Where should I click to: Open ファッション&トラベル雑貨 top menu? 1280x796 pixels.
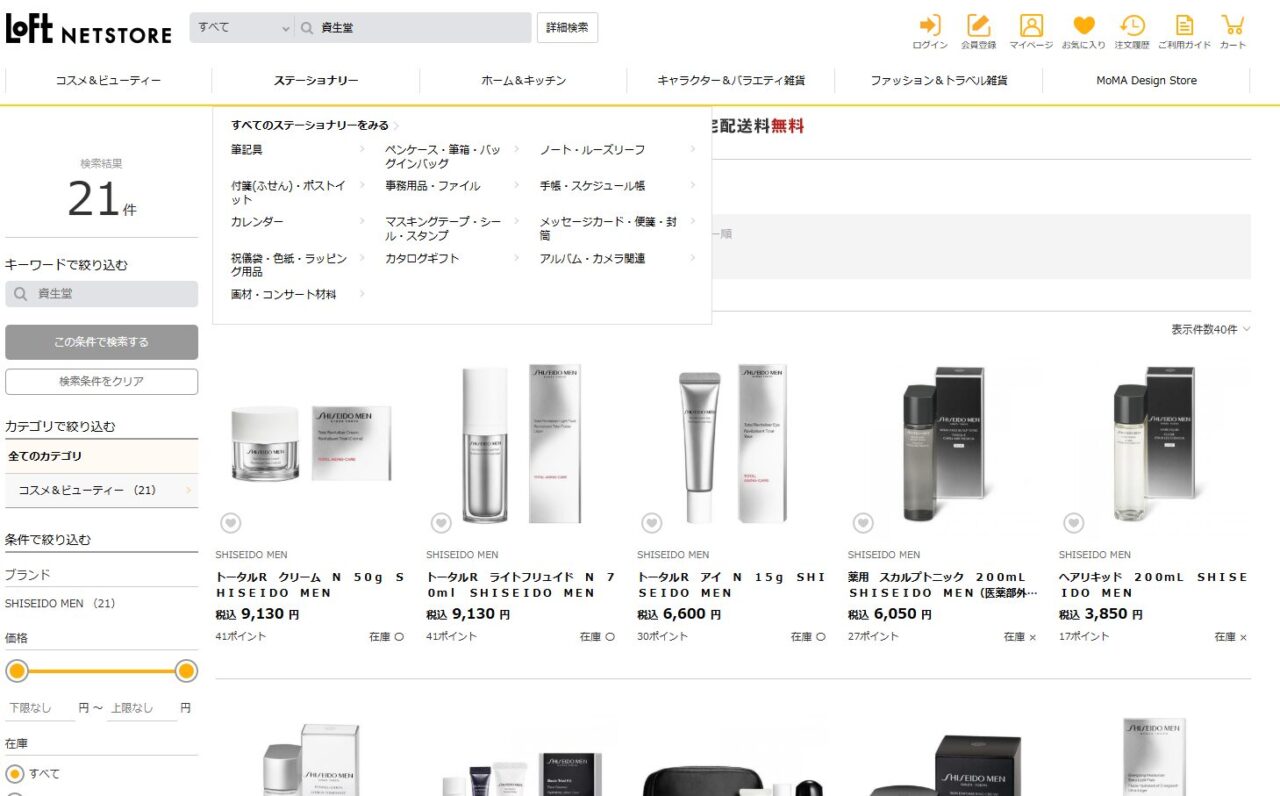pos(939,81)
